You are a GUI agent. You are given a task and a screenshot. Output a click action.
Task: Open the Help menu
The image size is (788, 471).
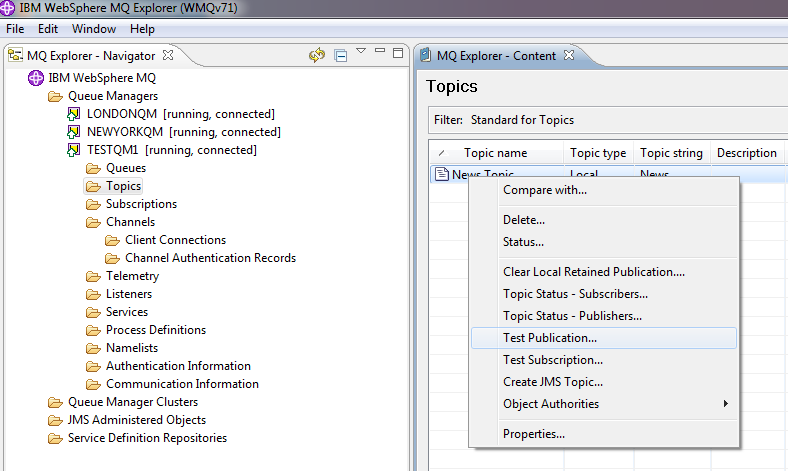pyautogui.click(x=142, y=29)
